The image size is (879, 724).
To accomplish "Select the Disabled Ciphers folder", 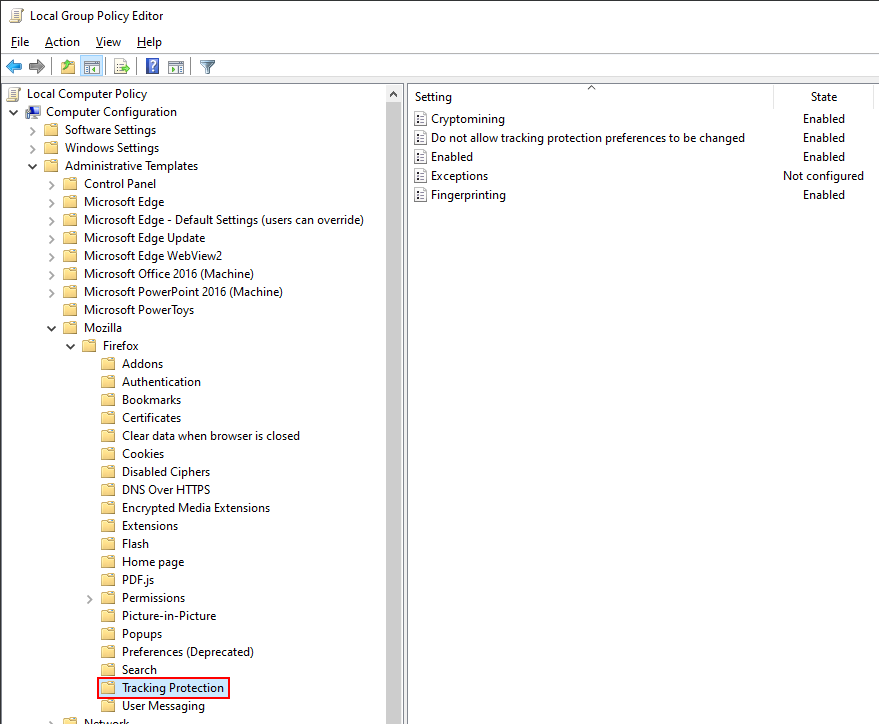I will tap(166, 472).
